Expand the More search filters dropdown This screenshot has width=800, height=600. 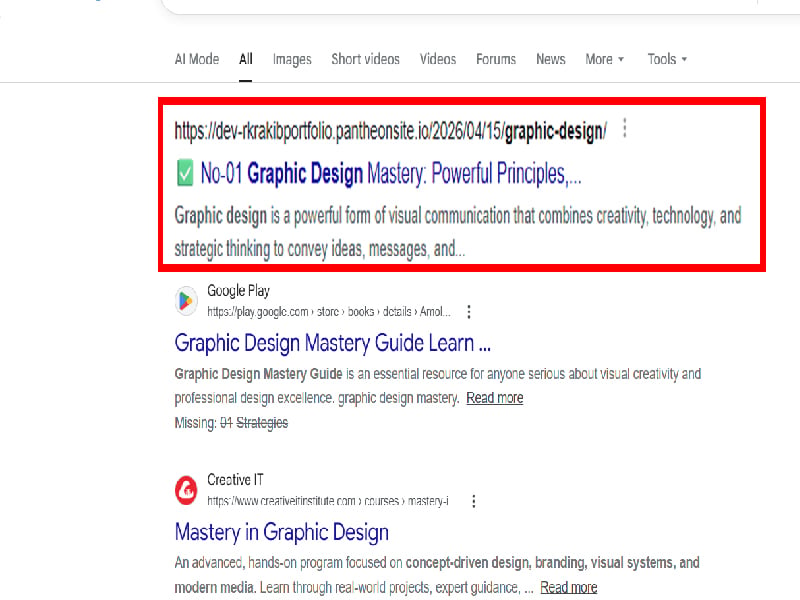click(605, 59)
